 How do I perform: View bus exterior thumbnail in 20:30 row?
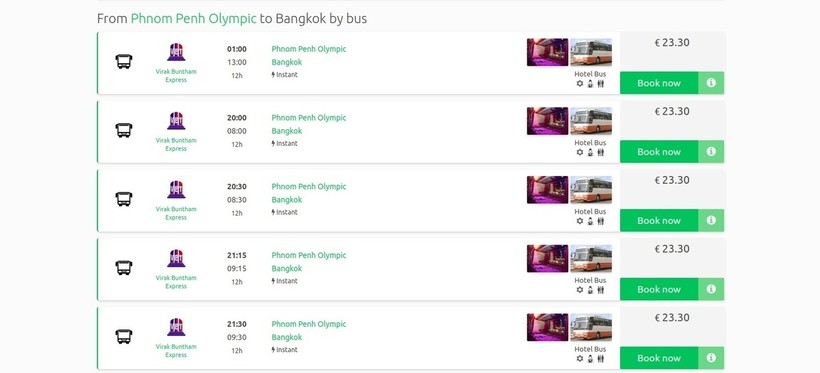point(591,189)
